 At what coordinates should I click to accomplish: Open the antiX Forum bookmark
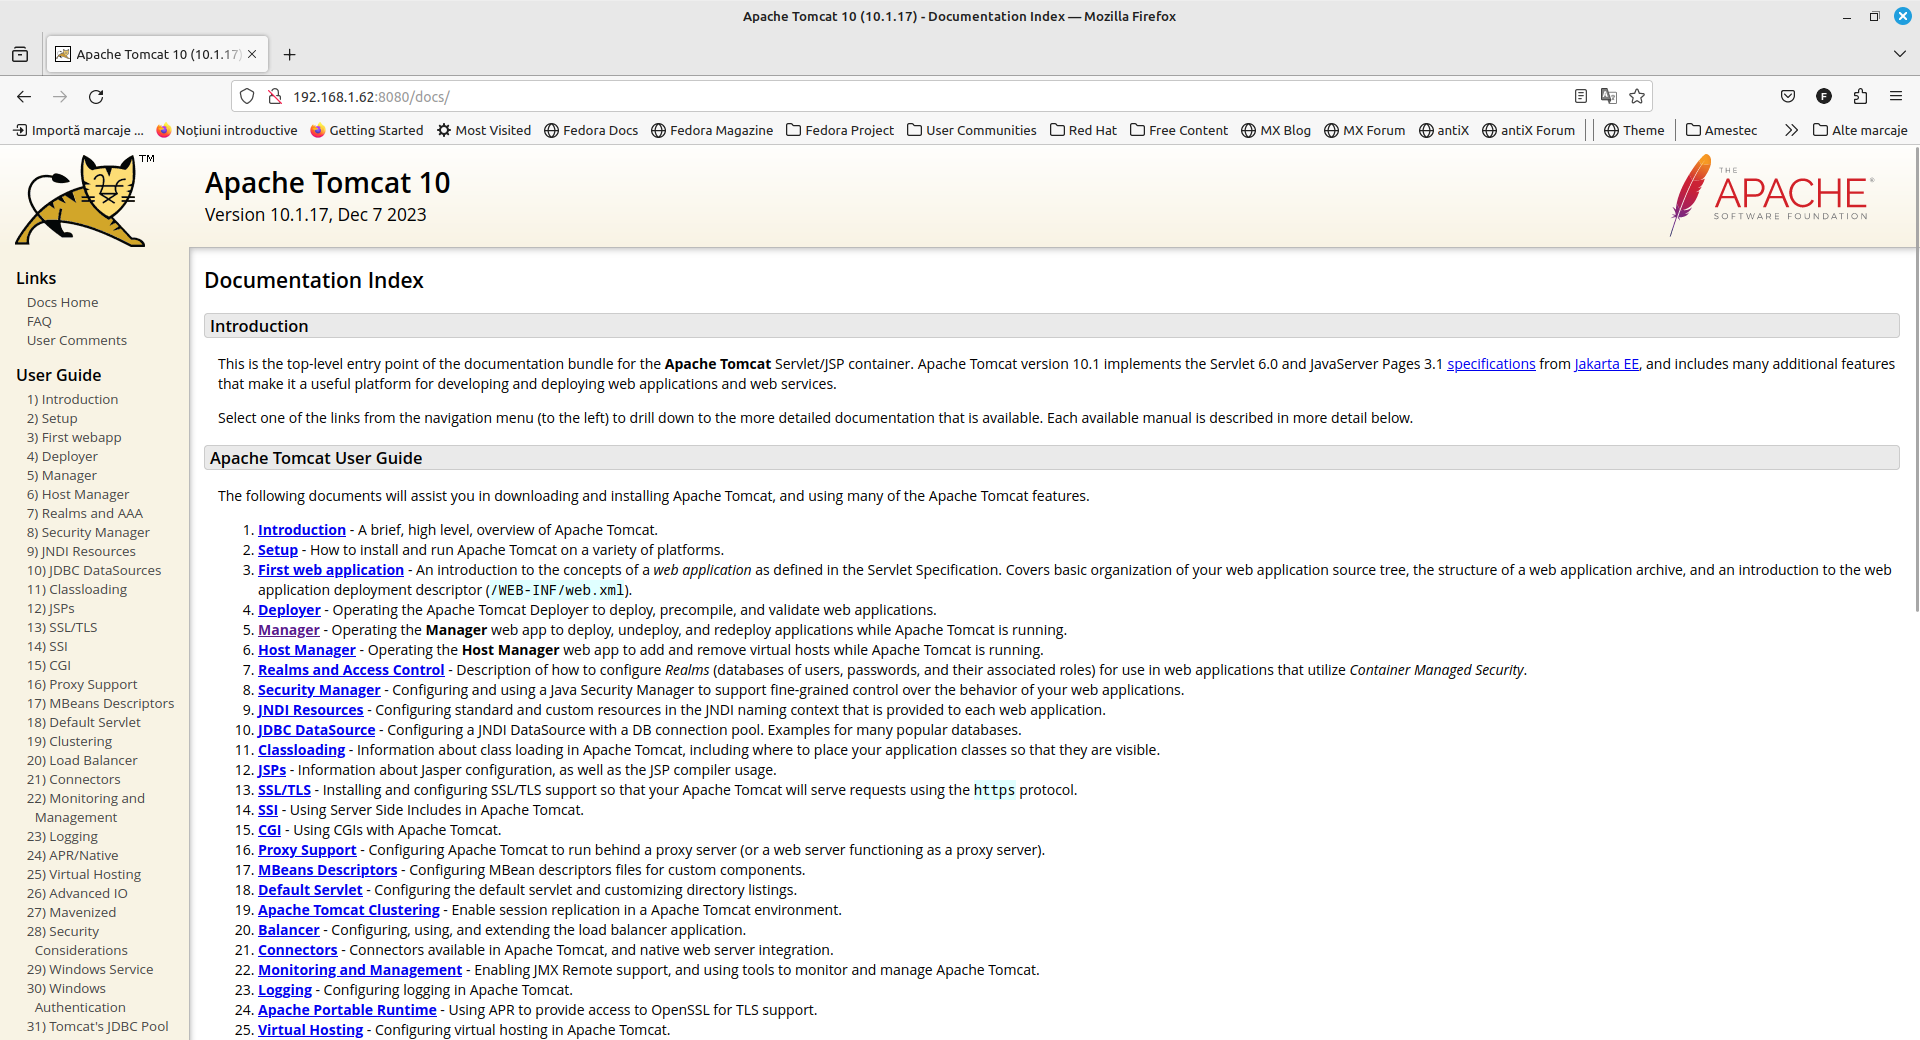pos(1528,130)
